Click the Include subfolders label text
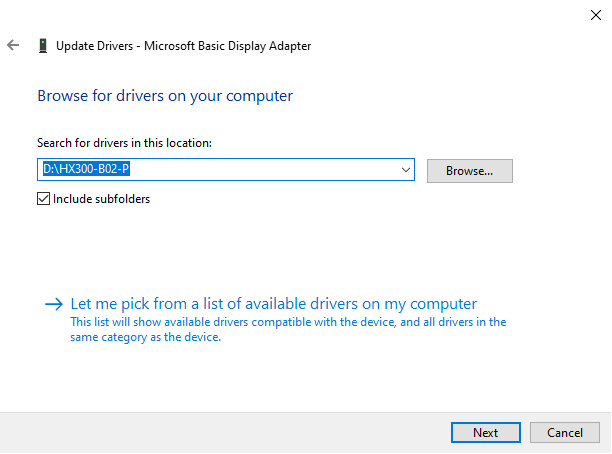Image resolution: width=612 pixels, height=454 pixels. 101,199
